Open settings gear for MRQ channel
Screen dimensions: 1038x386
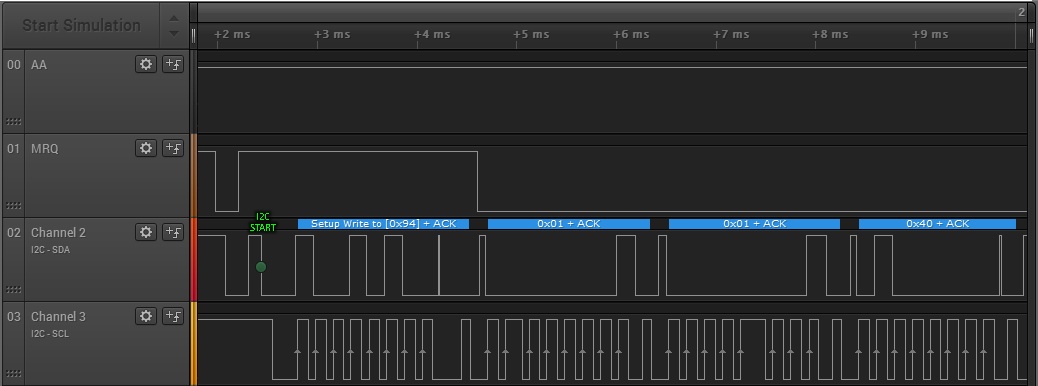[x=146, y=148]
